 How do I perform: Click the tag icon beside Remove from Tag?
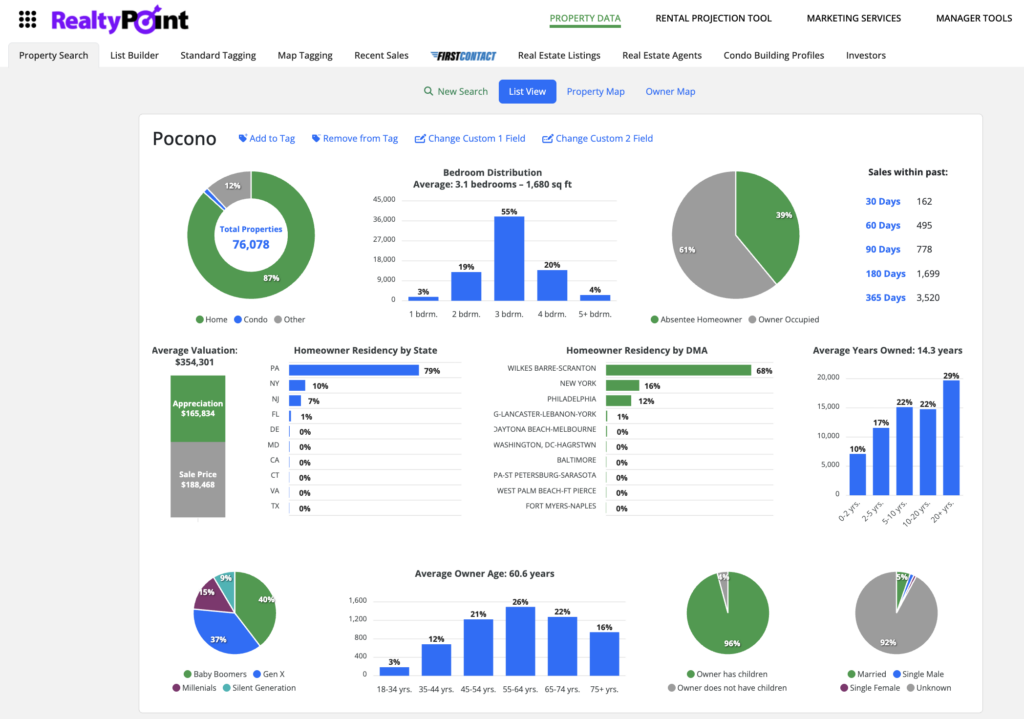[316, 139]
